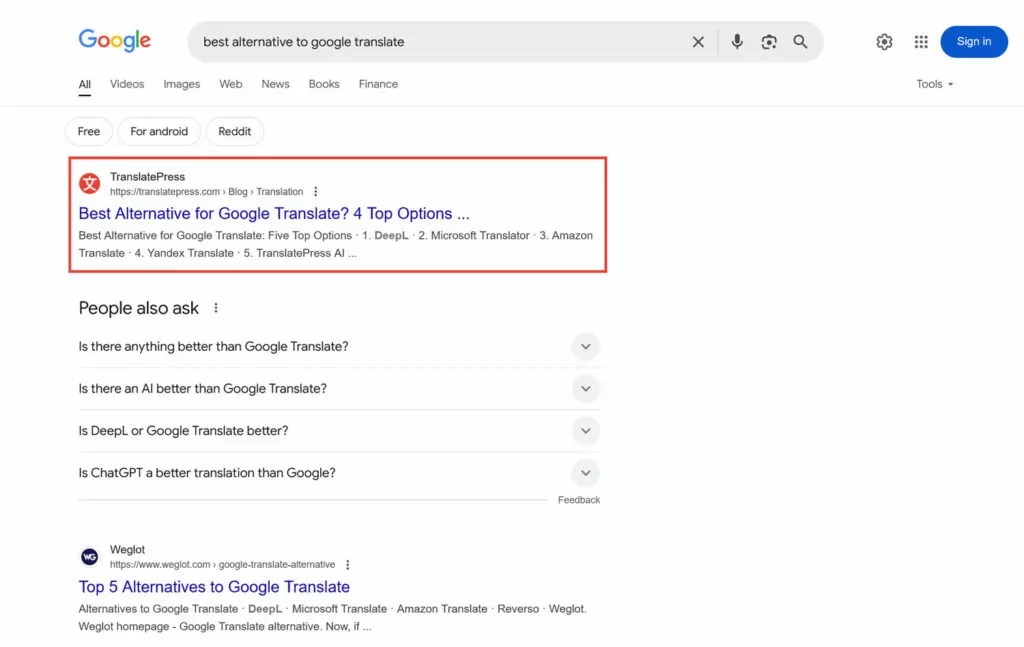Click the Feedback link
Viewport: 1024px width, 647px height.
579,500
